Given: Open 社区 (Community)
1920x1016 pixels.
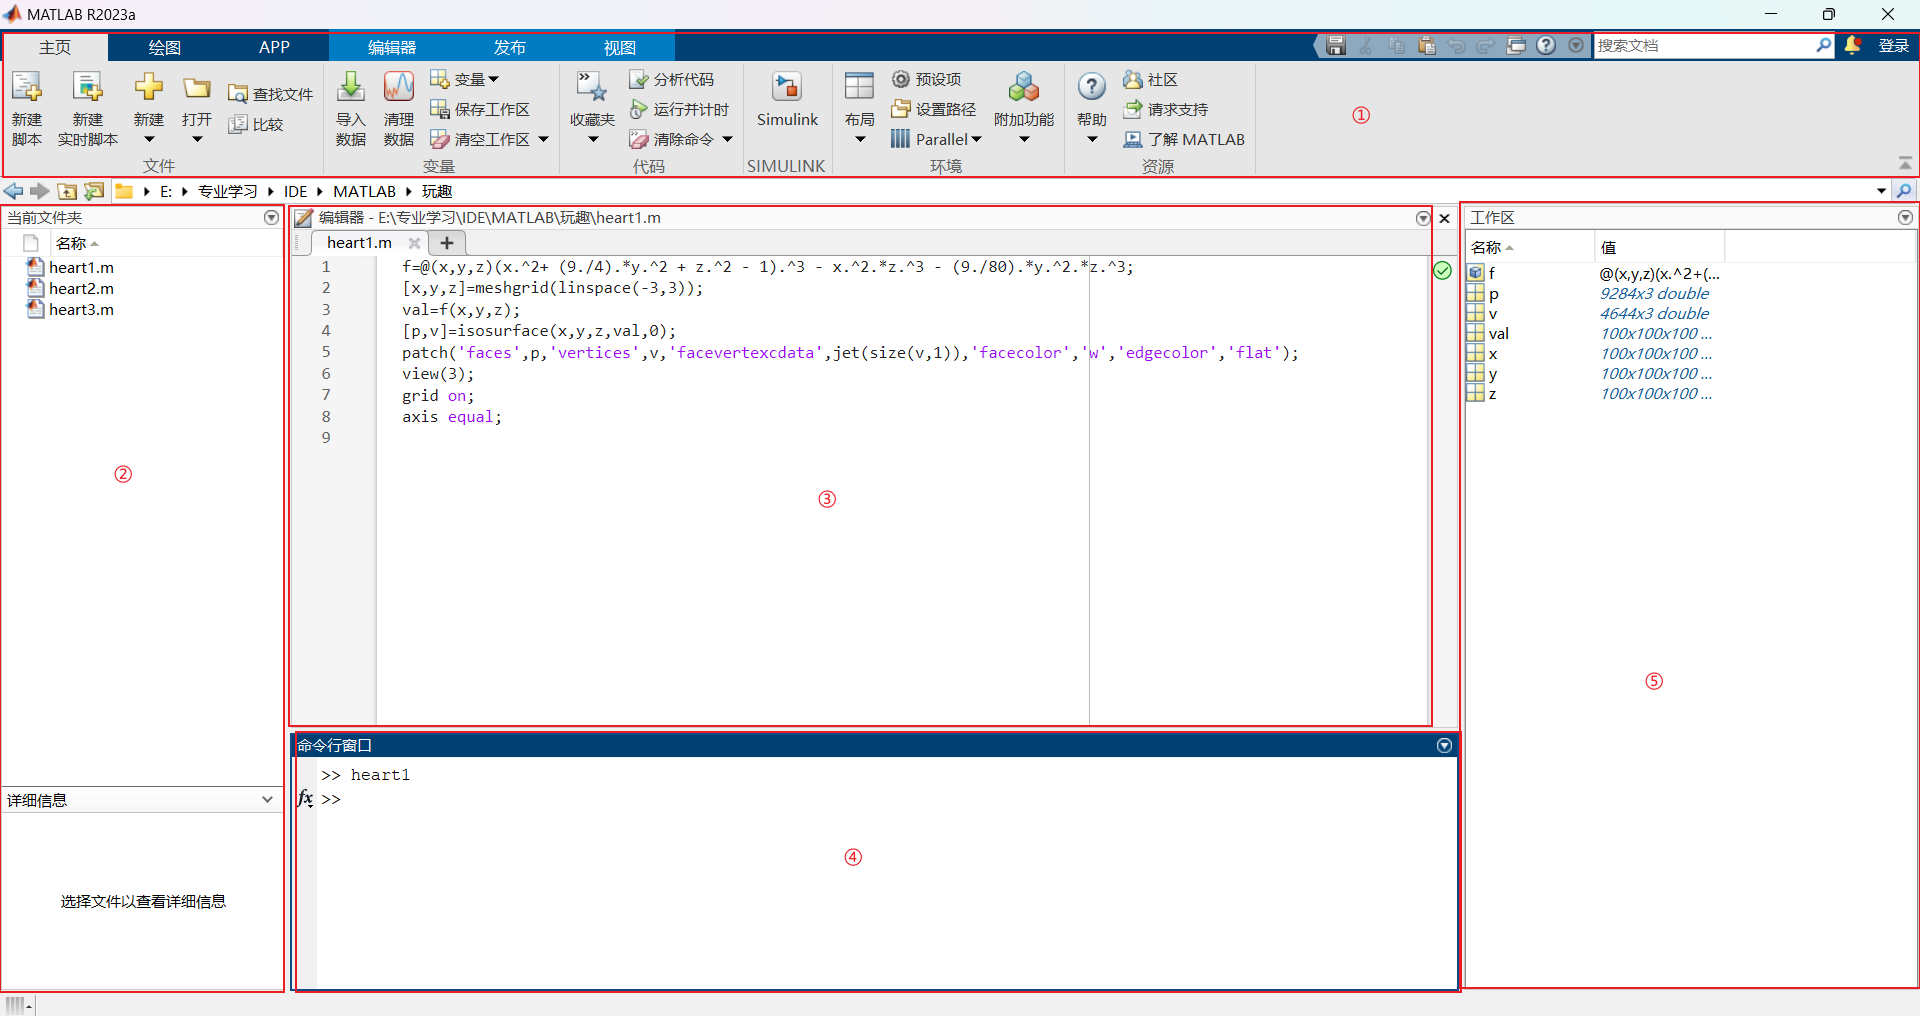Looking at the screenshot, I should [x=1150, y=79].
